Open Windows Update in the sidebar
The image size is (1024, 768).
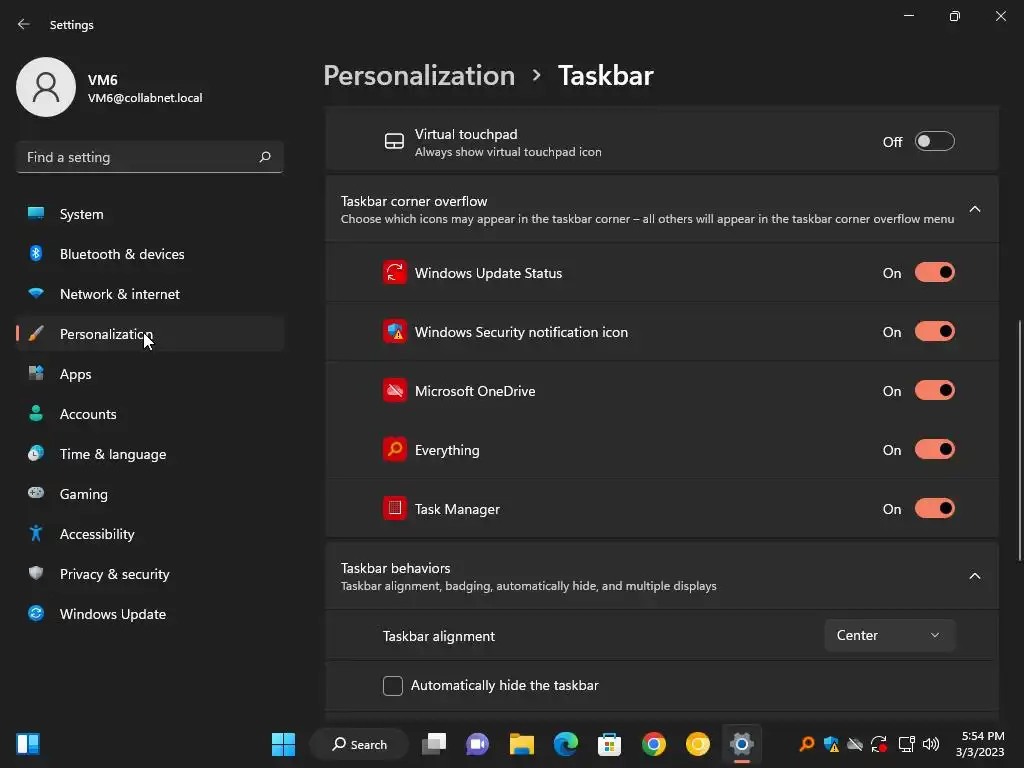pyautogui.click(x=150, y=614)
